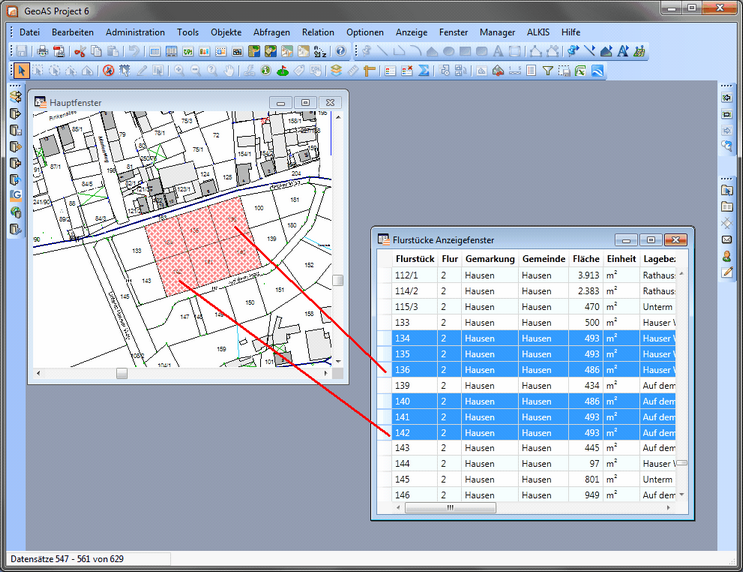Select the ellipse drawing tool icon
Image resolution: width=743 pixels, height=572 pixels.
[x=449, y=51]
